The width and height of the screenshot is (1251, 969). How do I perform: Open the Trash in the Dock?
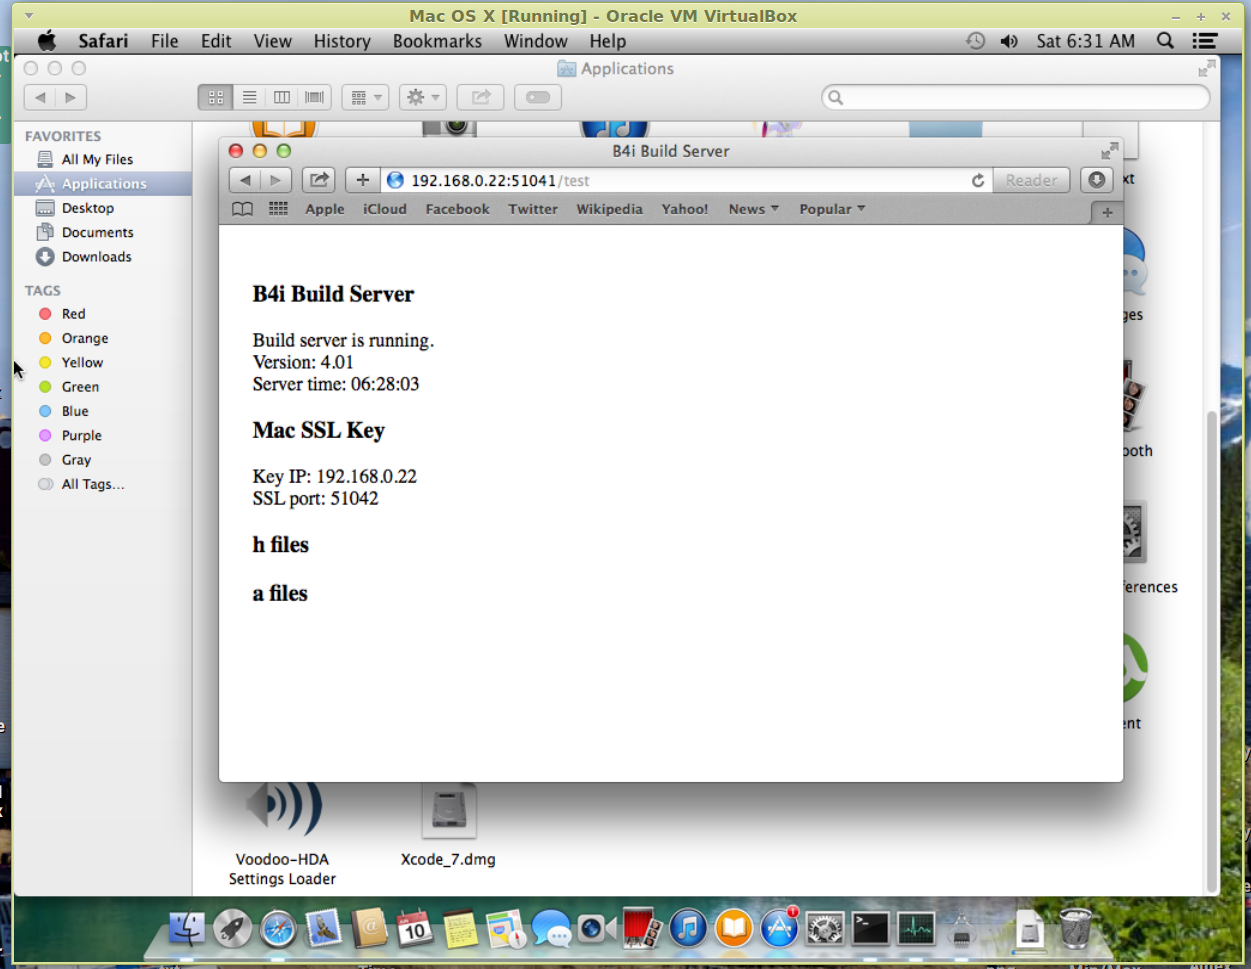click(x=1076, y=929)
